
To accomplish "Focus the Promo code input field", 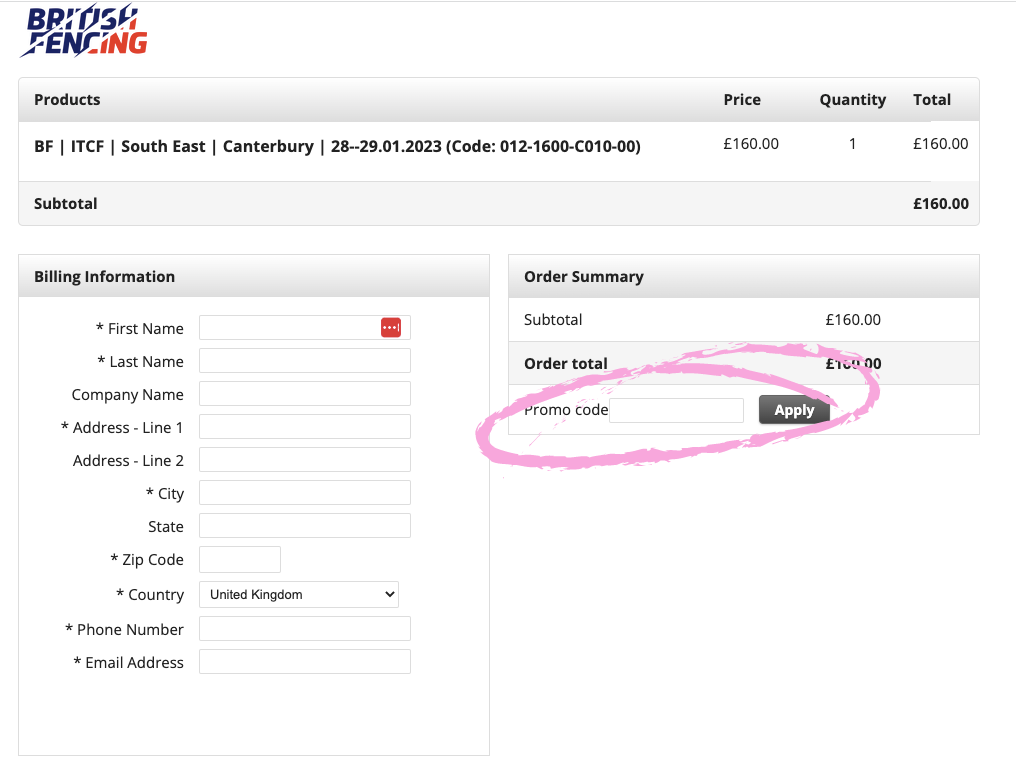I will pos(676,410).
